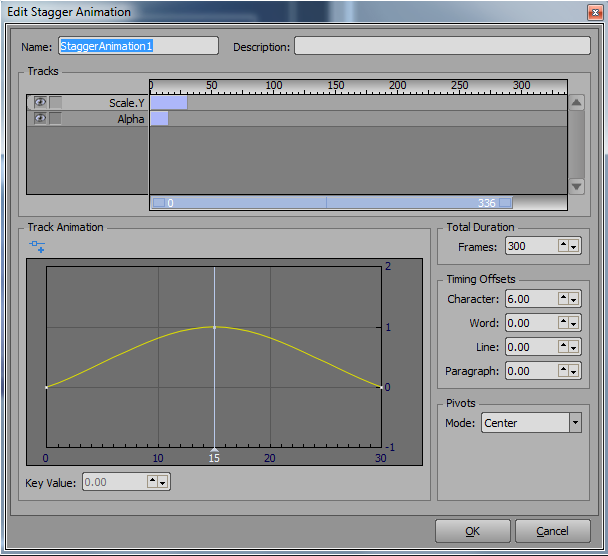Toggle the lock box beside Alpha
Screen dimensions: 608x556
point(56,118)
